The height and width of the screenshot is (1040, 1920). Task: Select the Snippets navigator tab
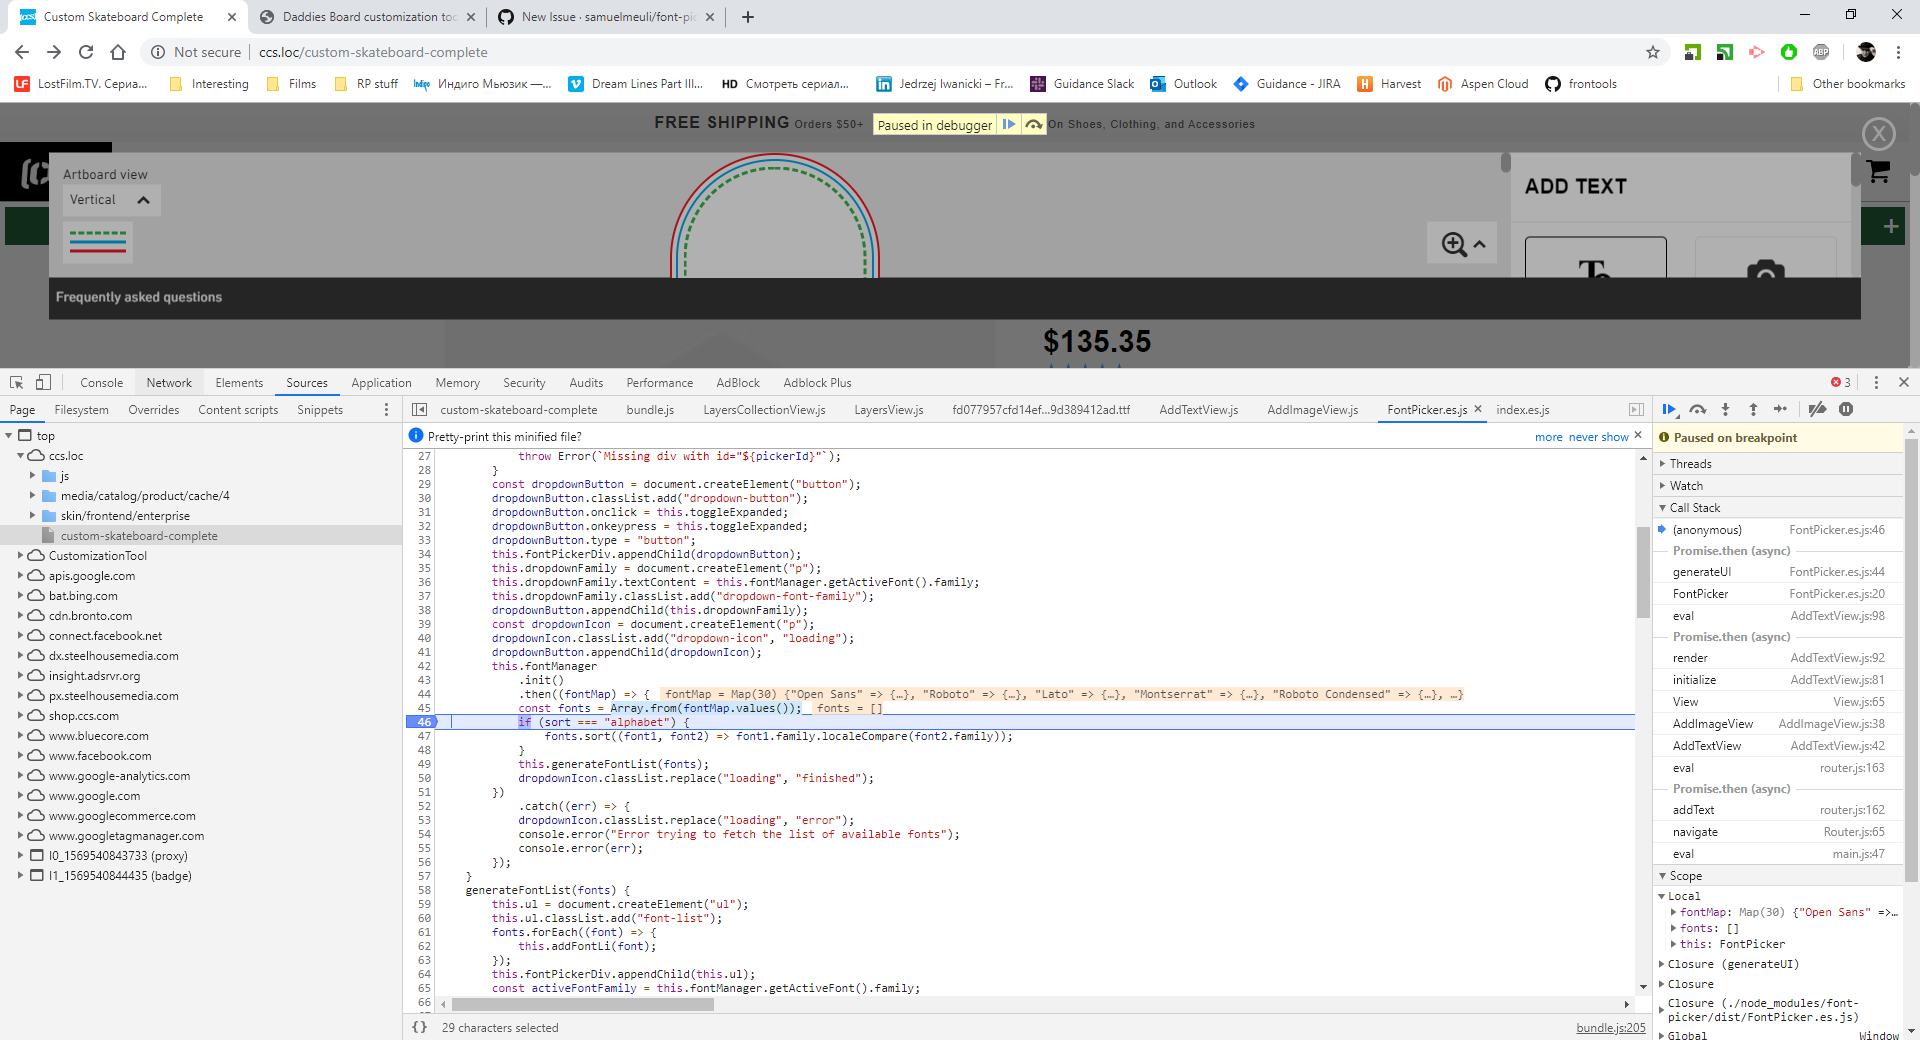tap(320, 409)
